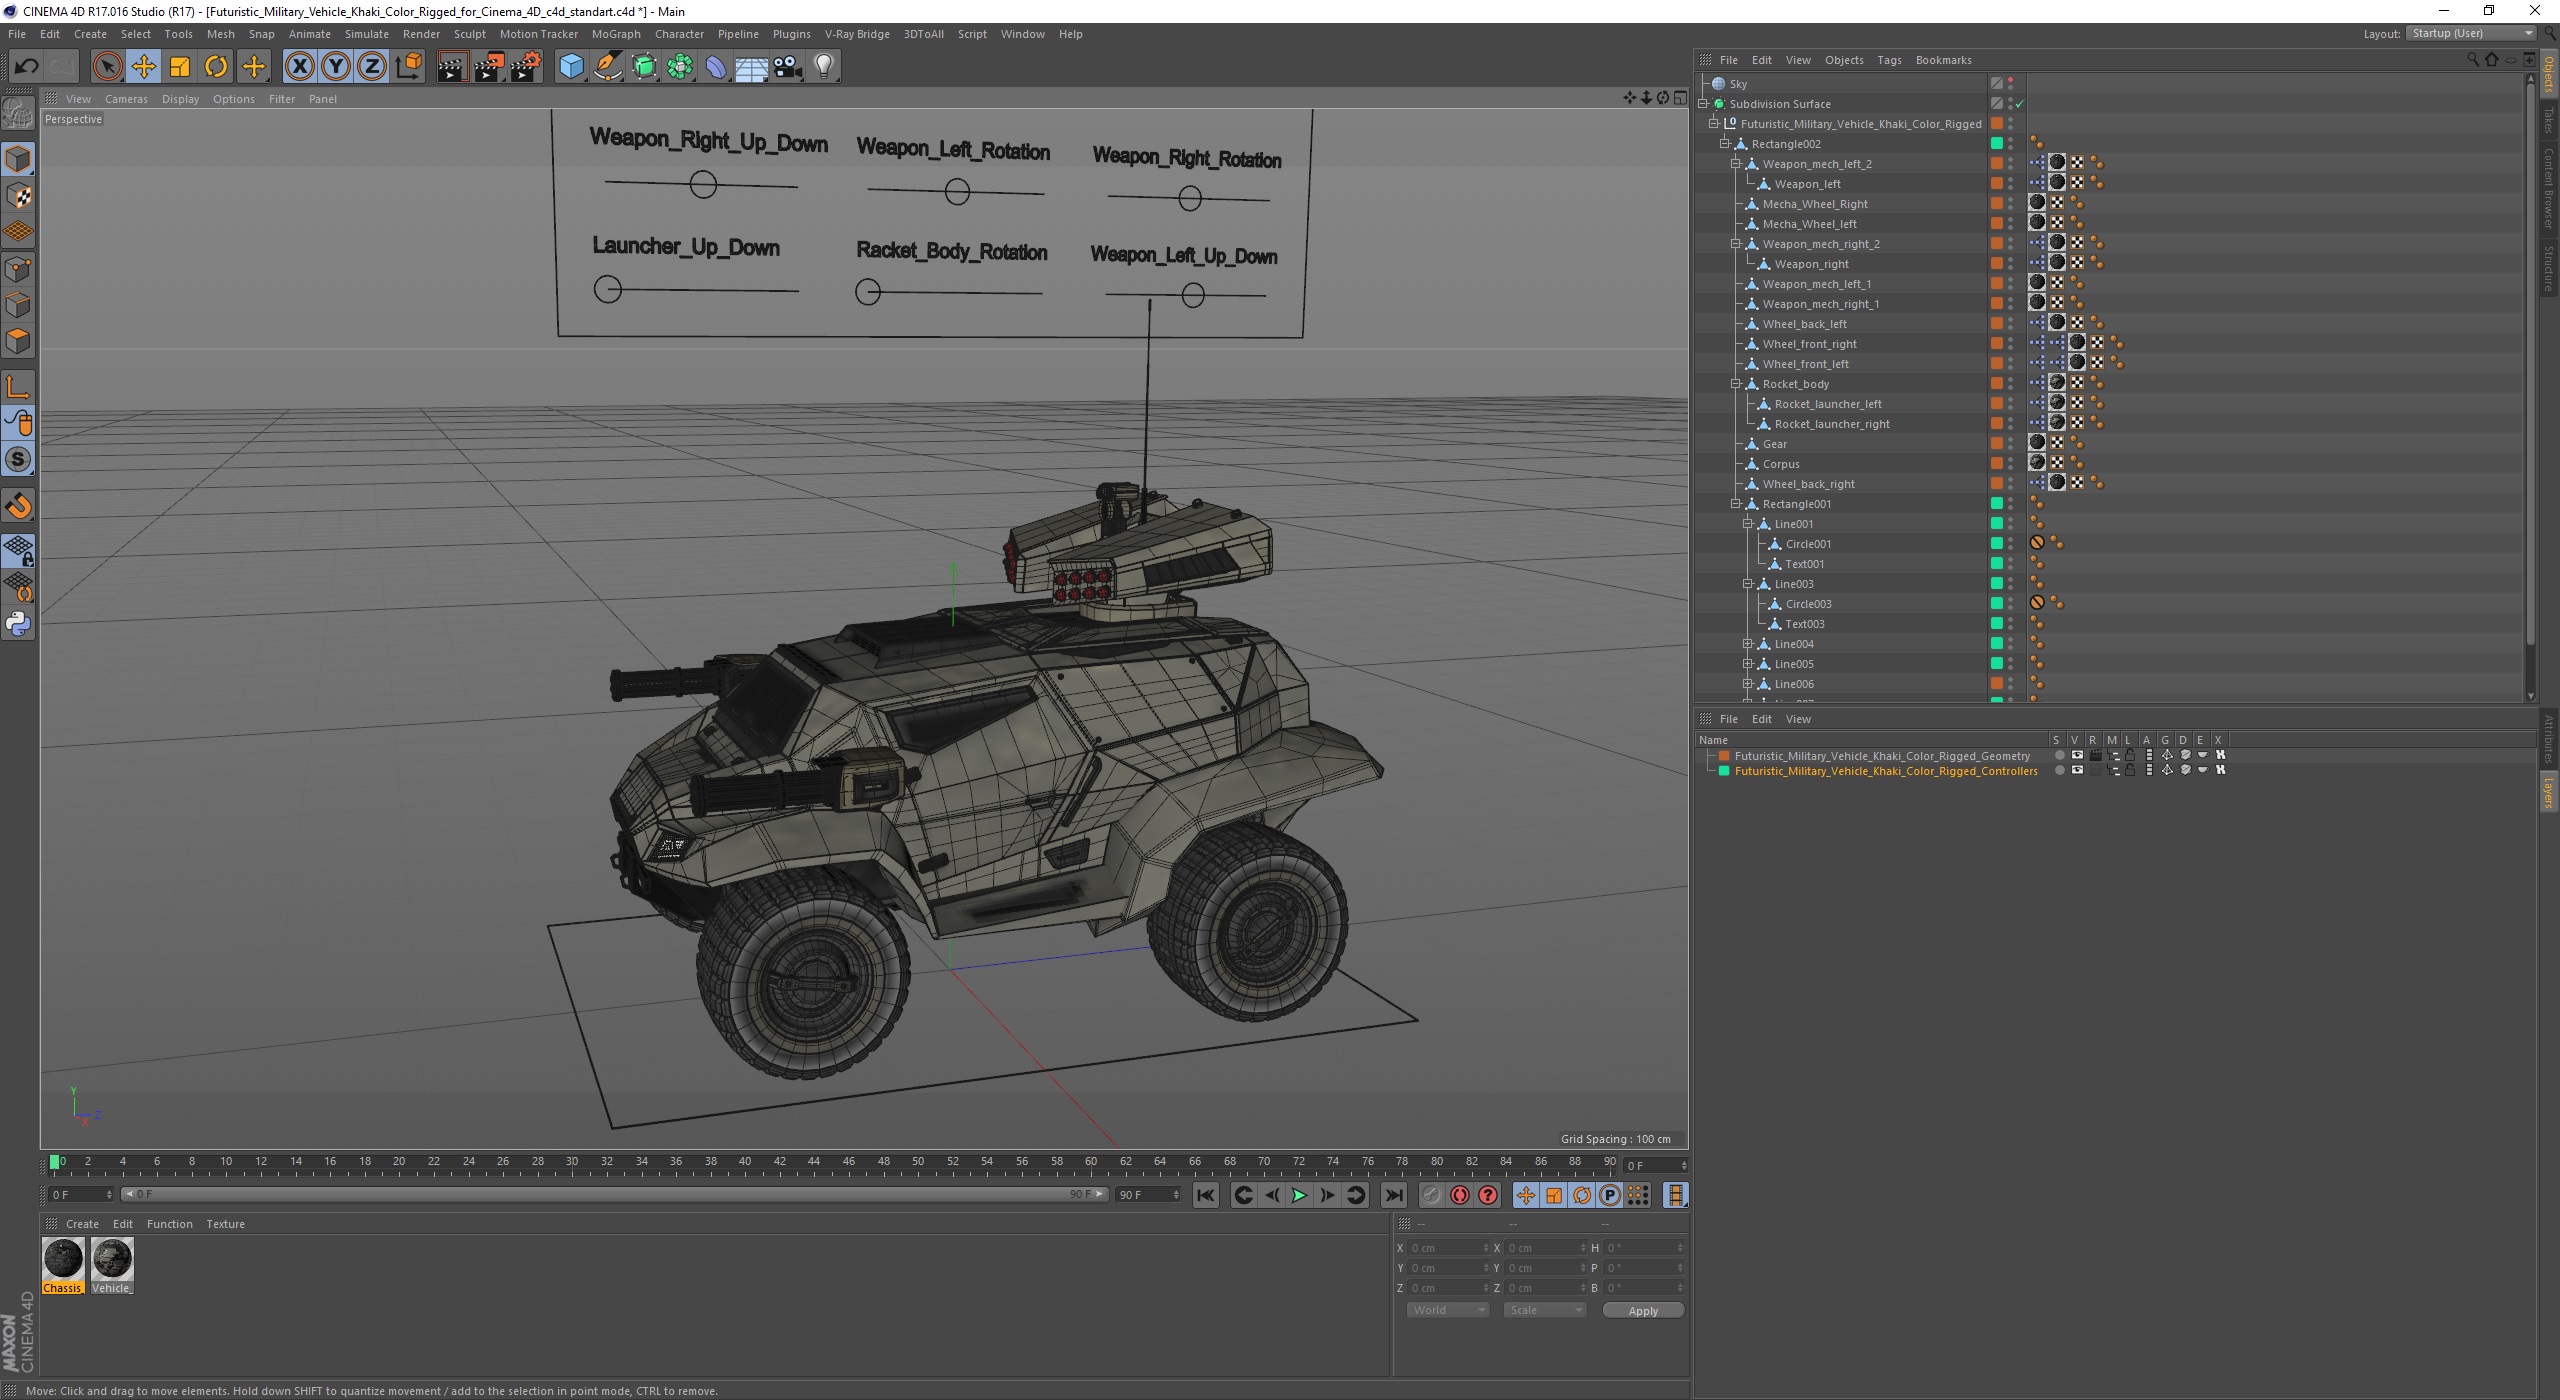Screen dimensions: 2560x1400
Task: Switch to Texture mode
Action: [x=18, y=196]
